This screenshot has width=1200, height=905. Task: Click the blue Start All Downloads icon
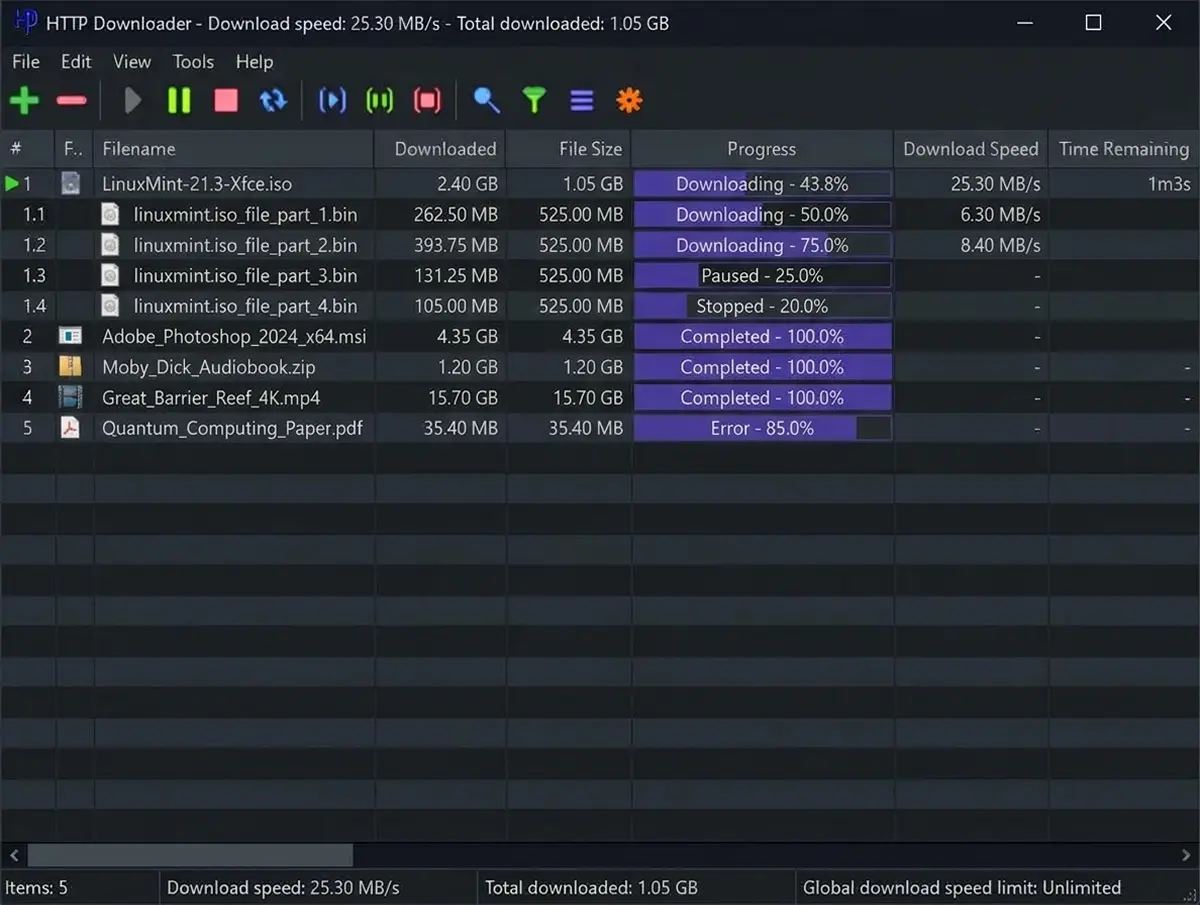pos(332,100)
